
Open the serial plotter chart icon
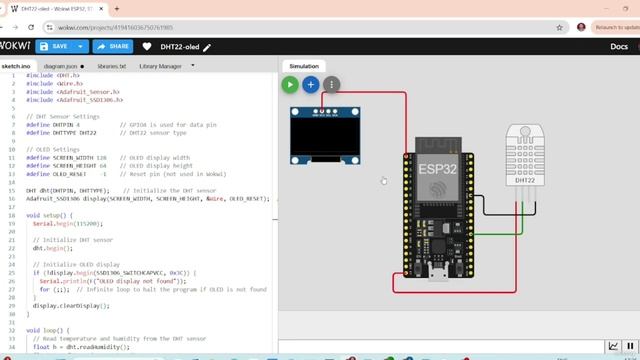(613, 347)
